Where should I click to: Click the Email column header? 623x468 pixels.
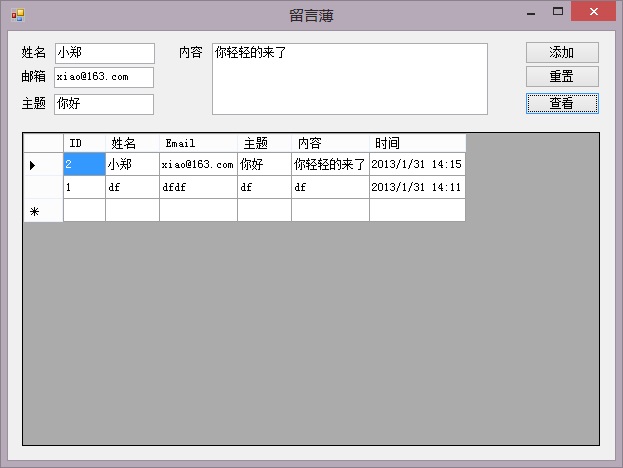coord(198,143)
